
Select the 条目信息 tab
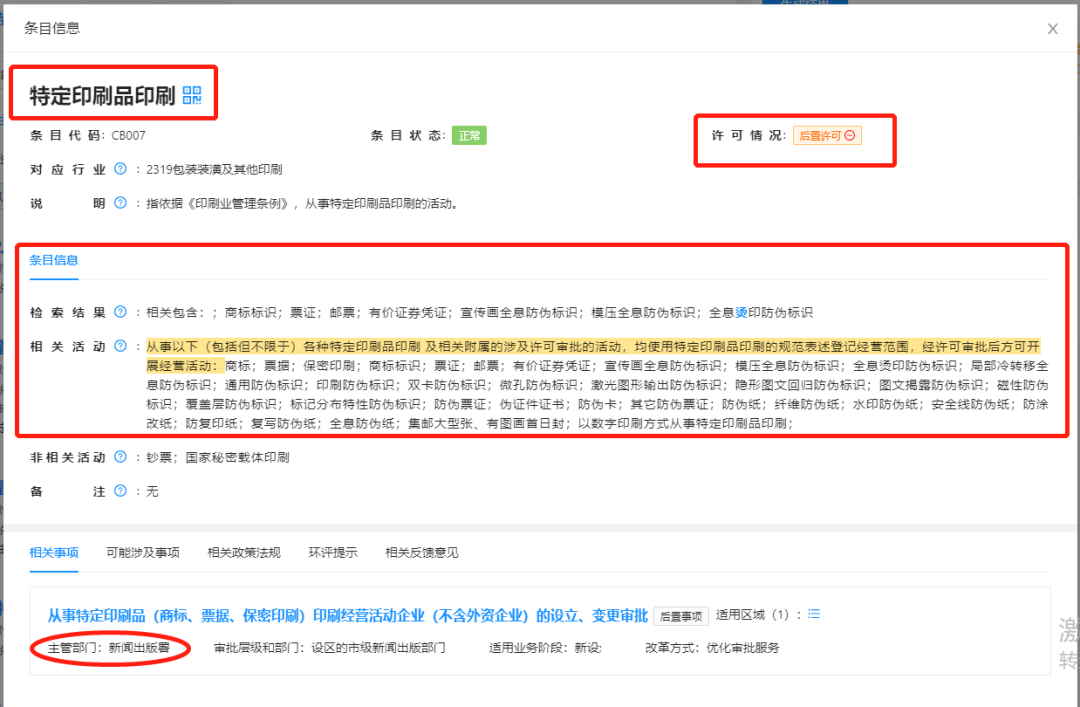tap(54, 260)
